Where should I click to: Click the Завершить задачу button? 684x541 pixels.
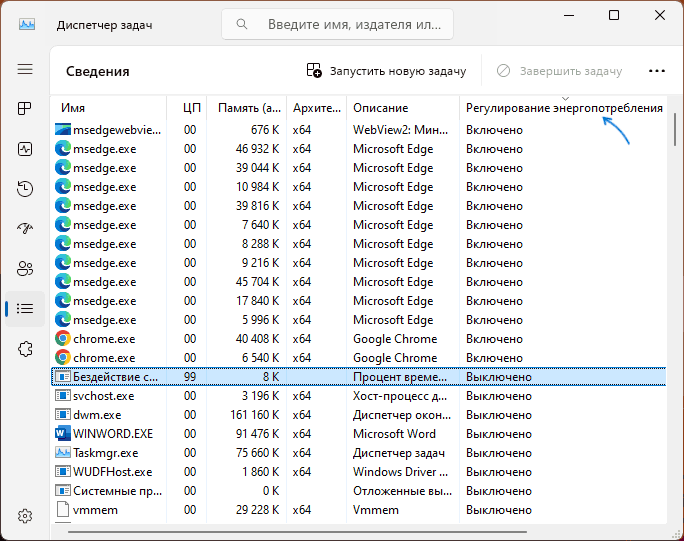click(560, 71)
